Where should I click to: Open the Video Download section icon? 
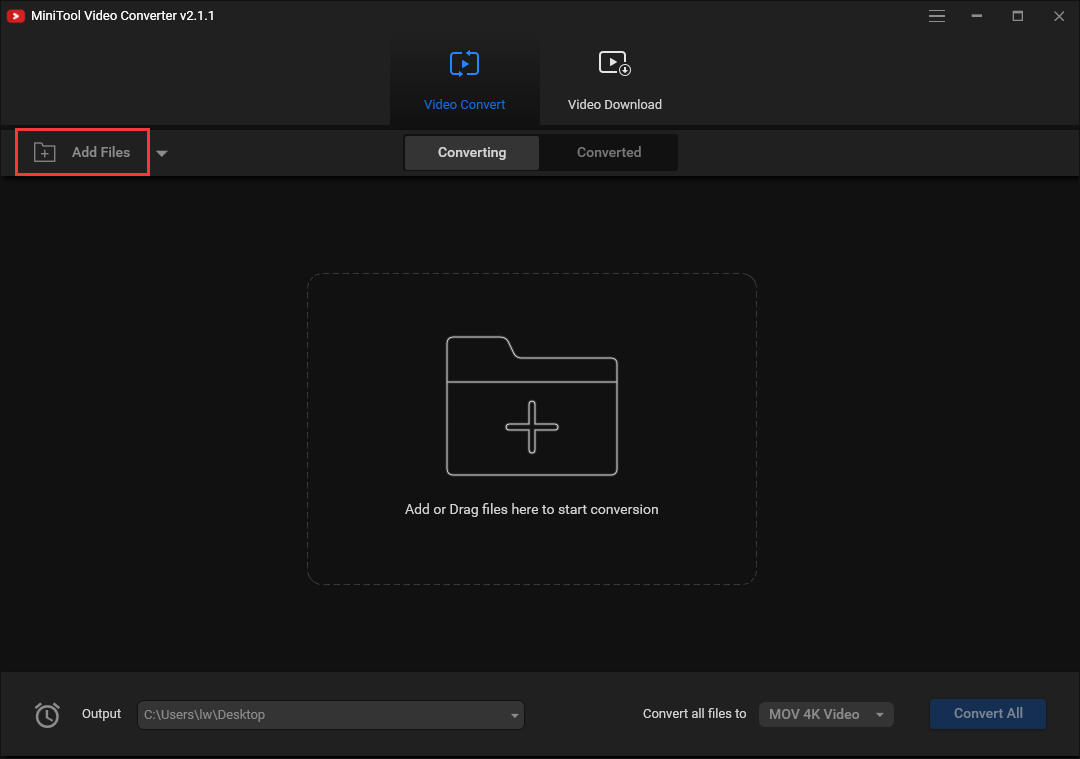coord(614,63)
